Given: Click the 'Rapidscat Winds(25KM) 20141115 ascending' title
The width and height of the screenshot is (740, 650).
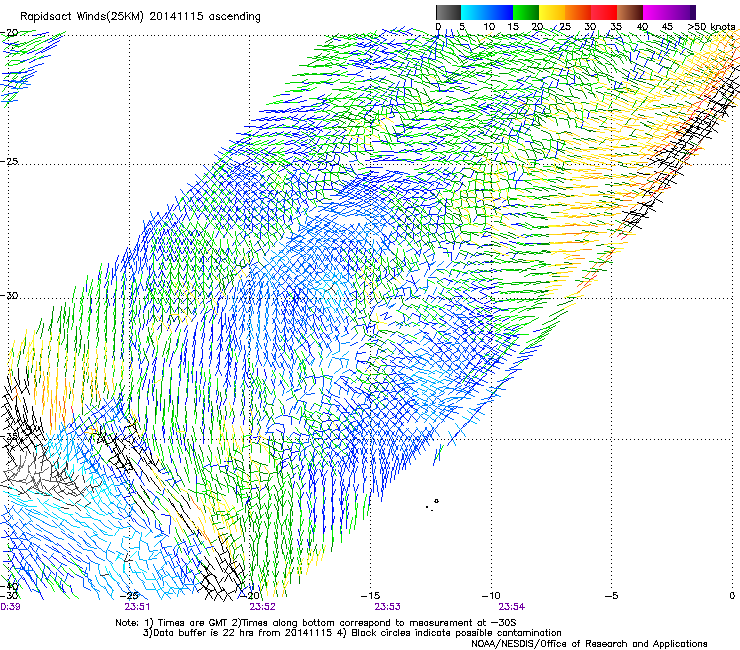Looking at the screenshot, I should [140, 17].
